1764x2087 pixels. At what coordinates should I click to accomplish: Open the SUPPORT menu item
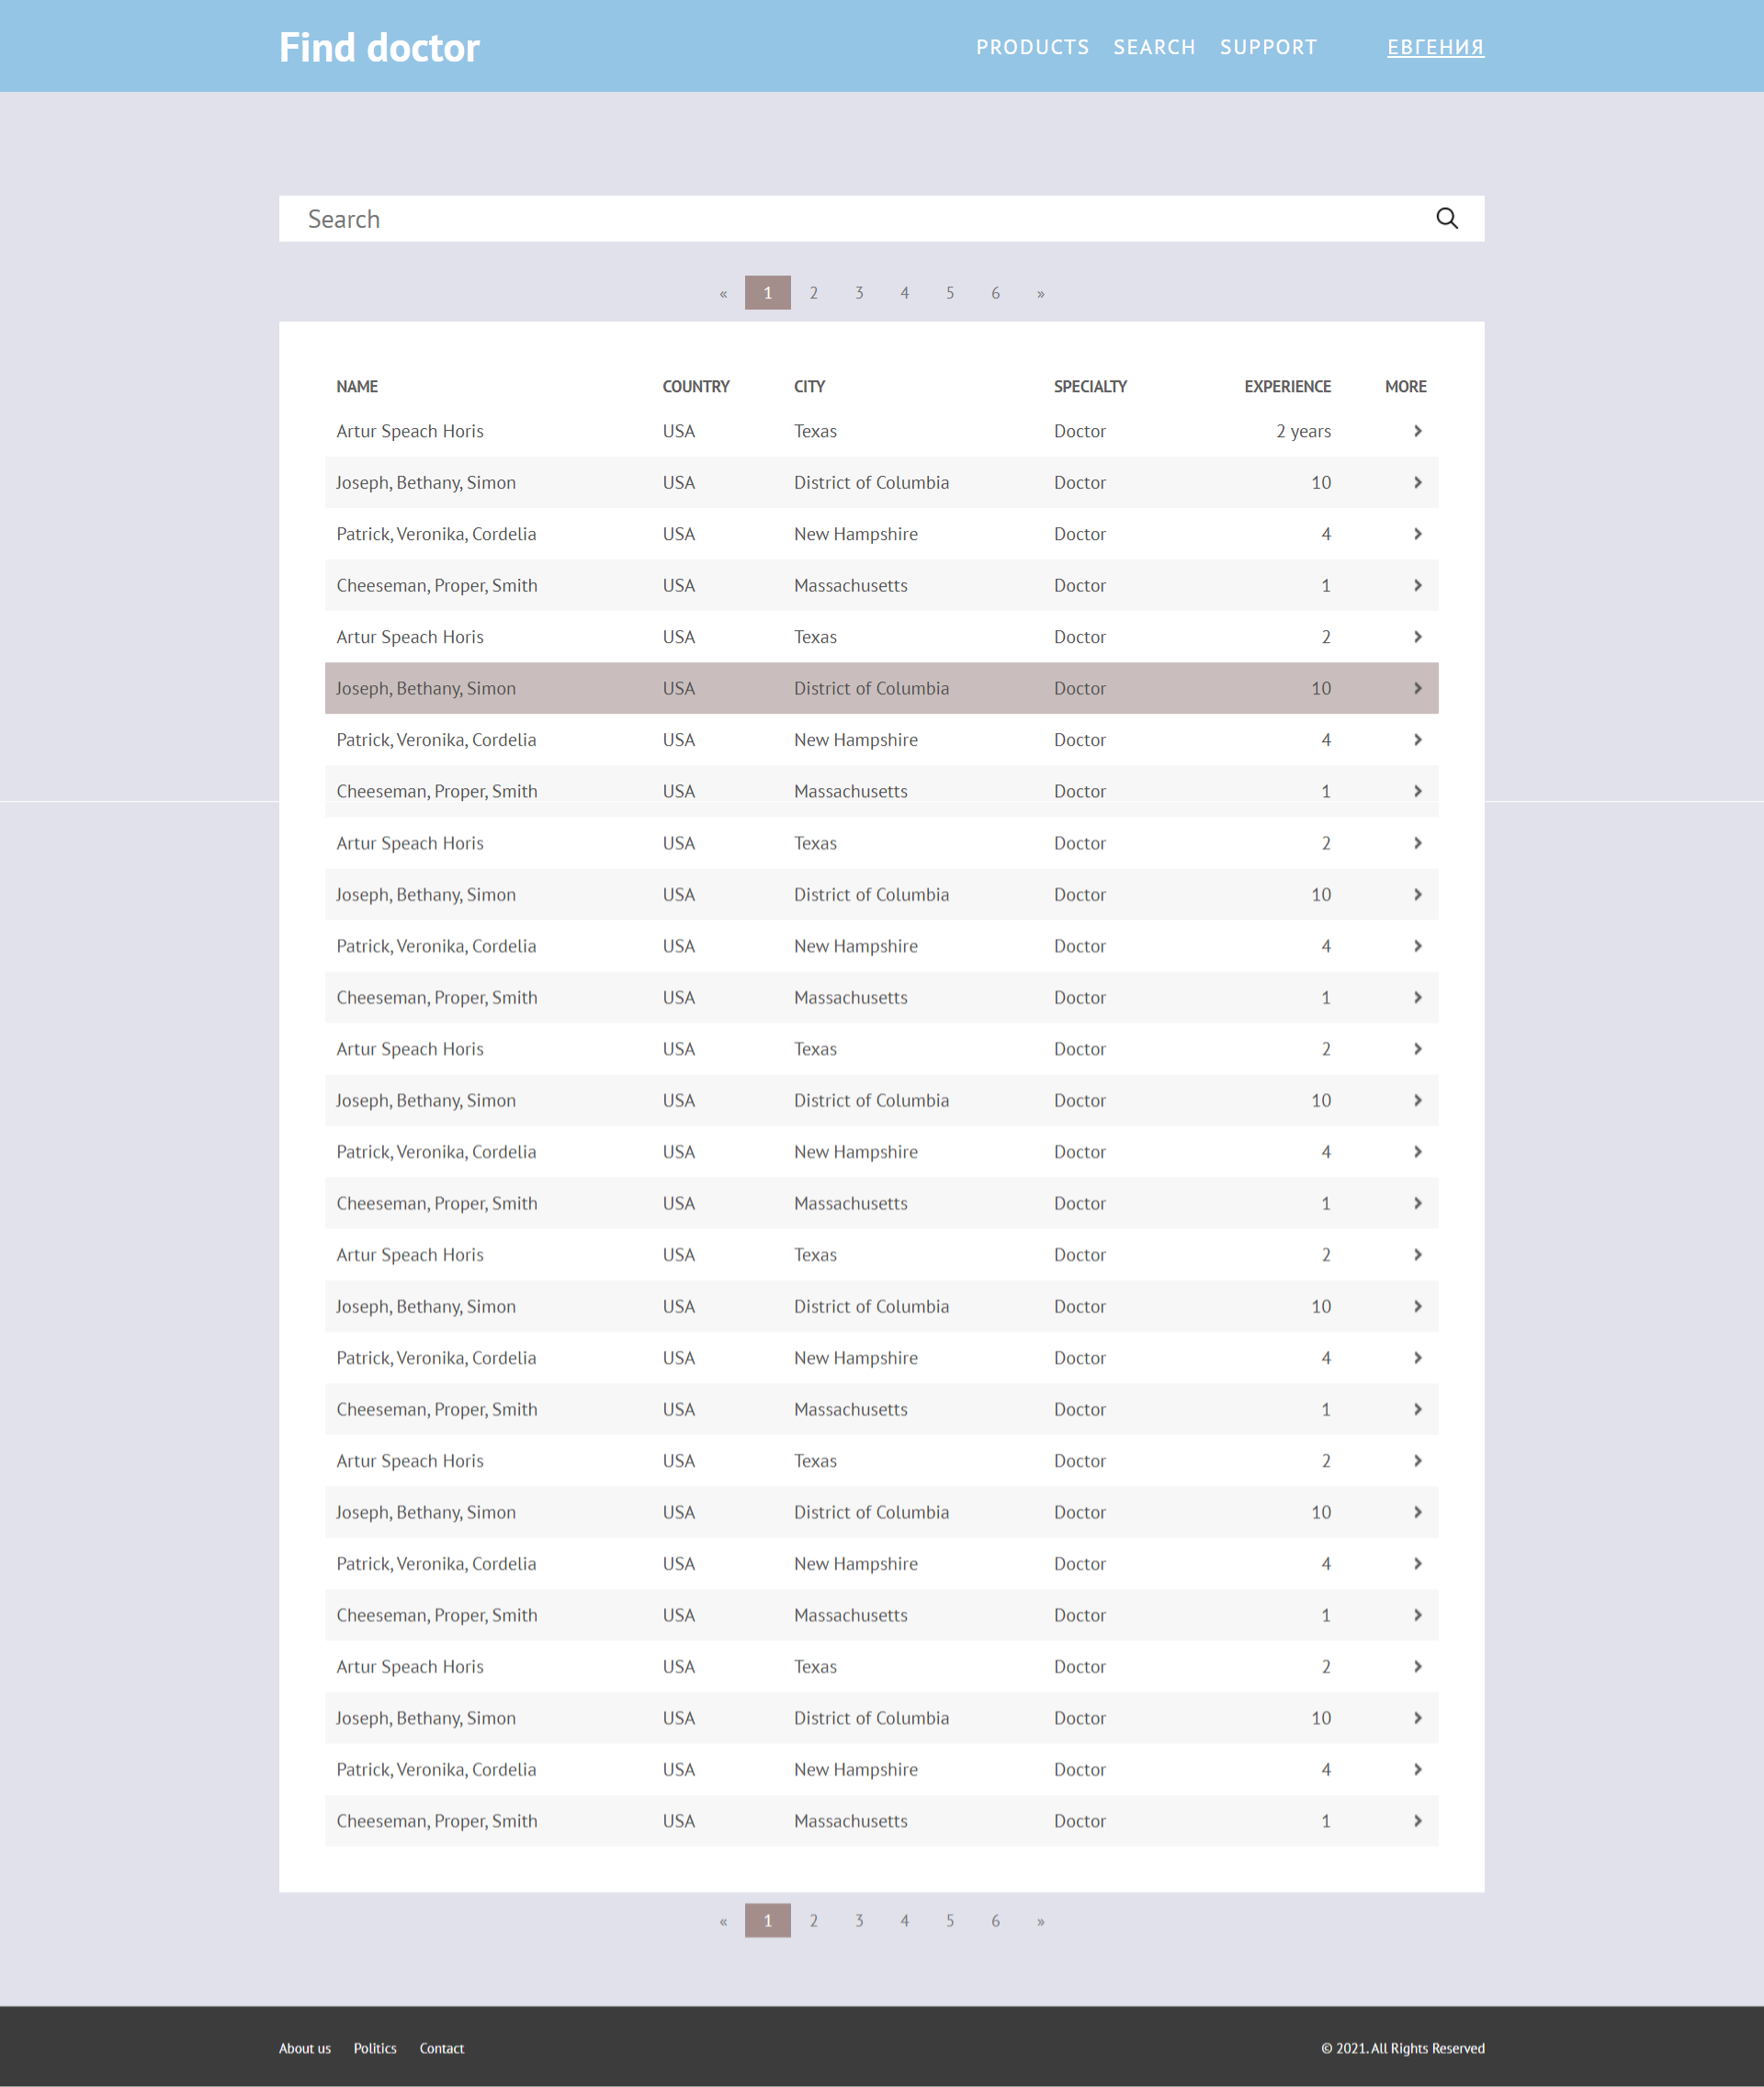coord(1268,47)
